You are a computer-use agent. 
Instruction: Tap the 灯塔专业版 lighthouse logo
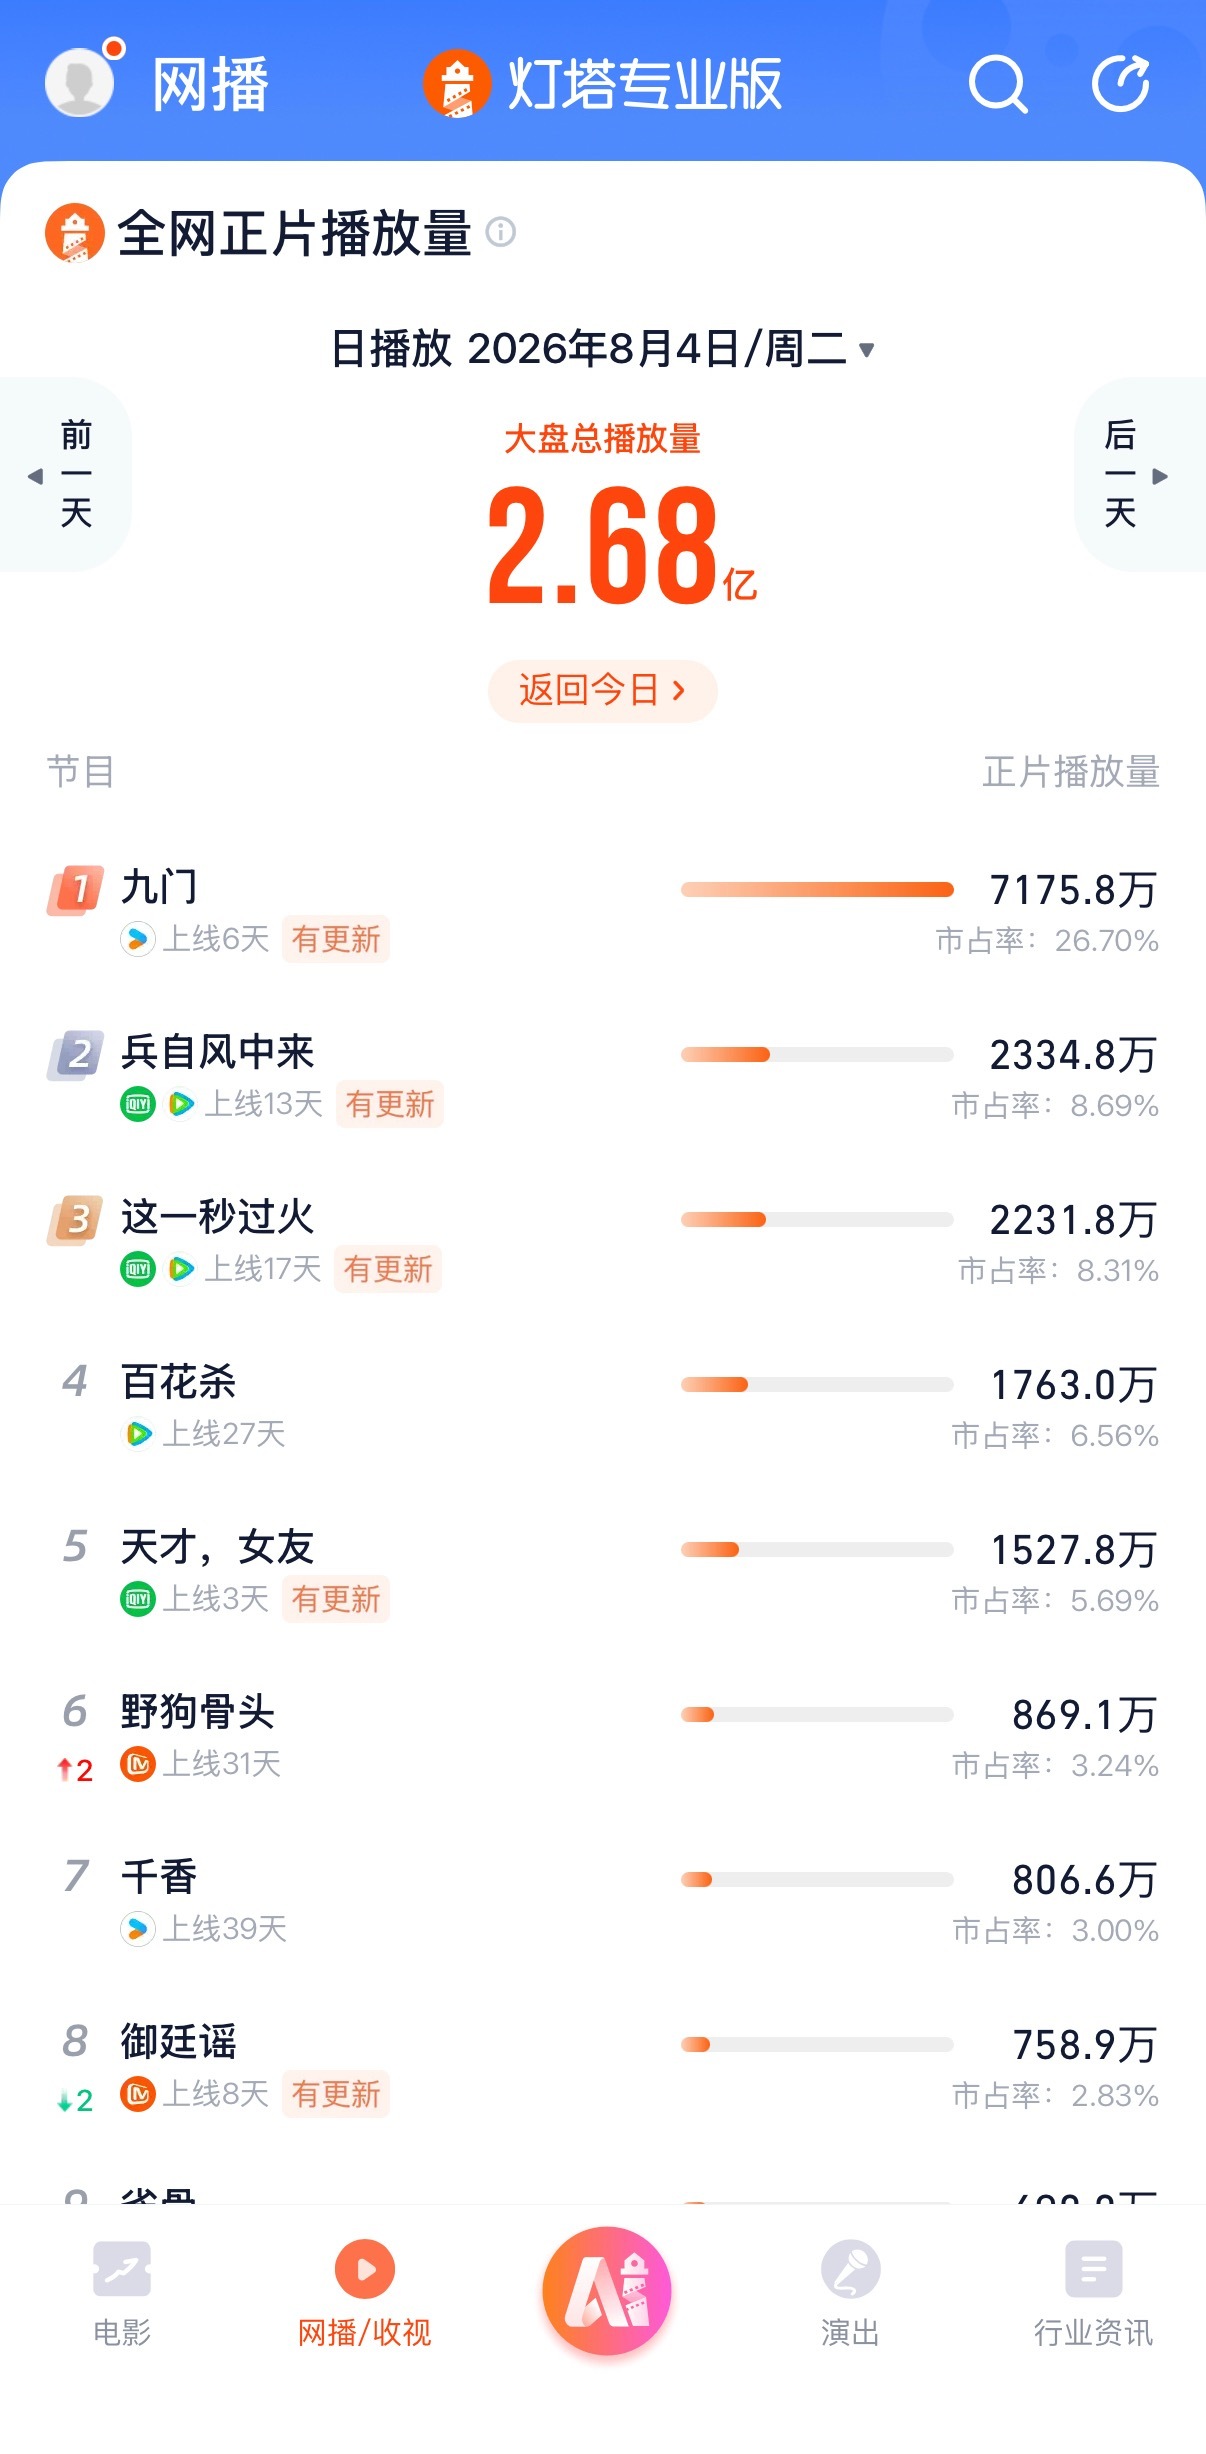pos(457,84)
